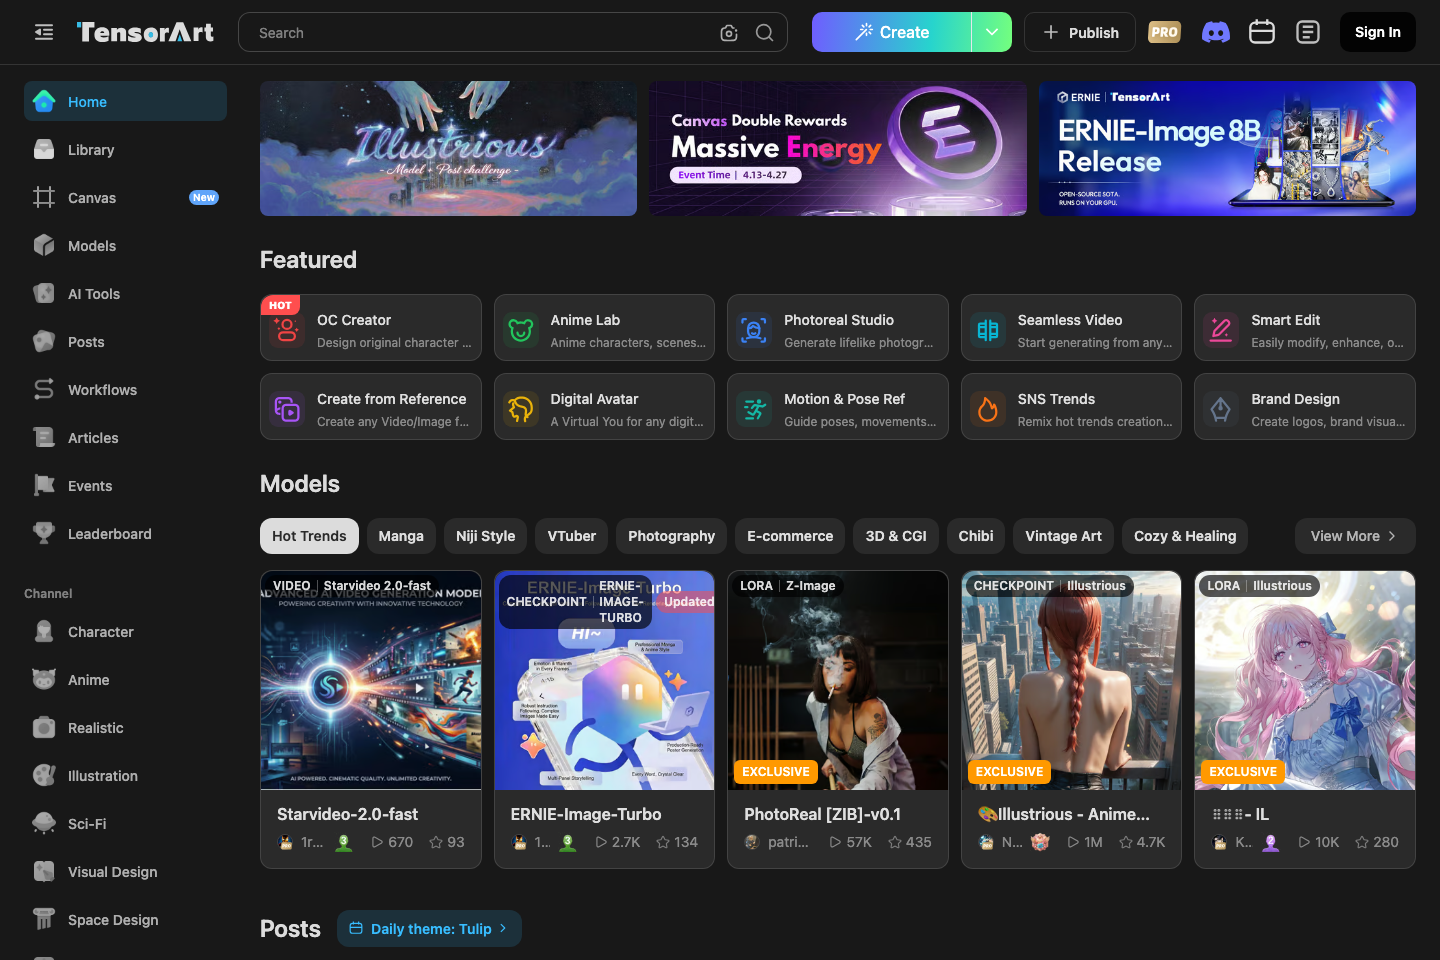Screen dimensions: 1440x960
Task: Open the SNS Trends feature card
Action: [1071, 406]
